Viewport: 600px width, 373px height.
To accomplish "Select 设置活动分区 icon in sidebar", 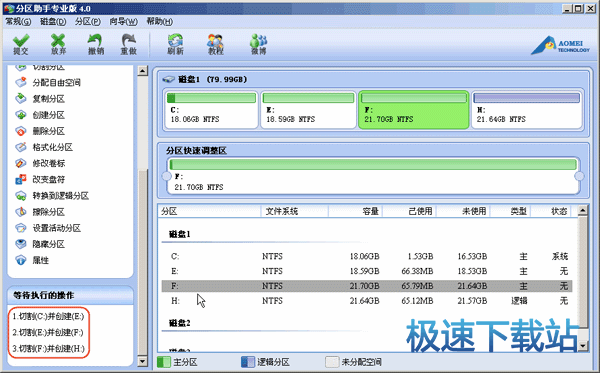I will 21,228.
